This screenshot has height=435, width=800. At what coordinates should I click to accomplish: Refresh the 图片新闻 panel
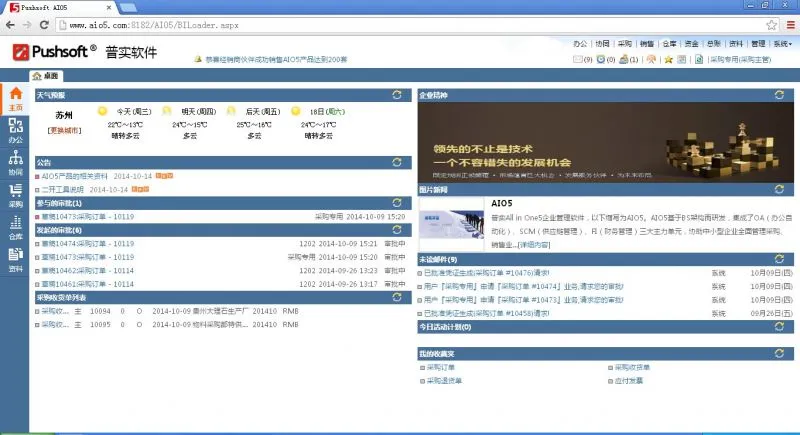coord(779,189)
